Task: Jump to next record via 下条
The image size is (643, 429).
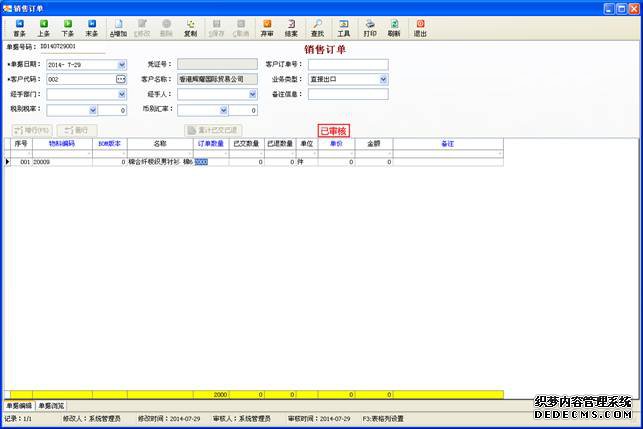Action: pyautogui.click(x=68, y=27)
